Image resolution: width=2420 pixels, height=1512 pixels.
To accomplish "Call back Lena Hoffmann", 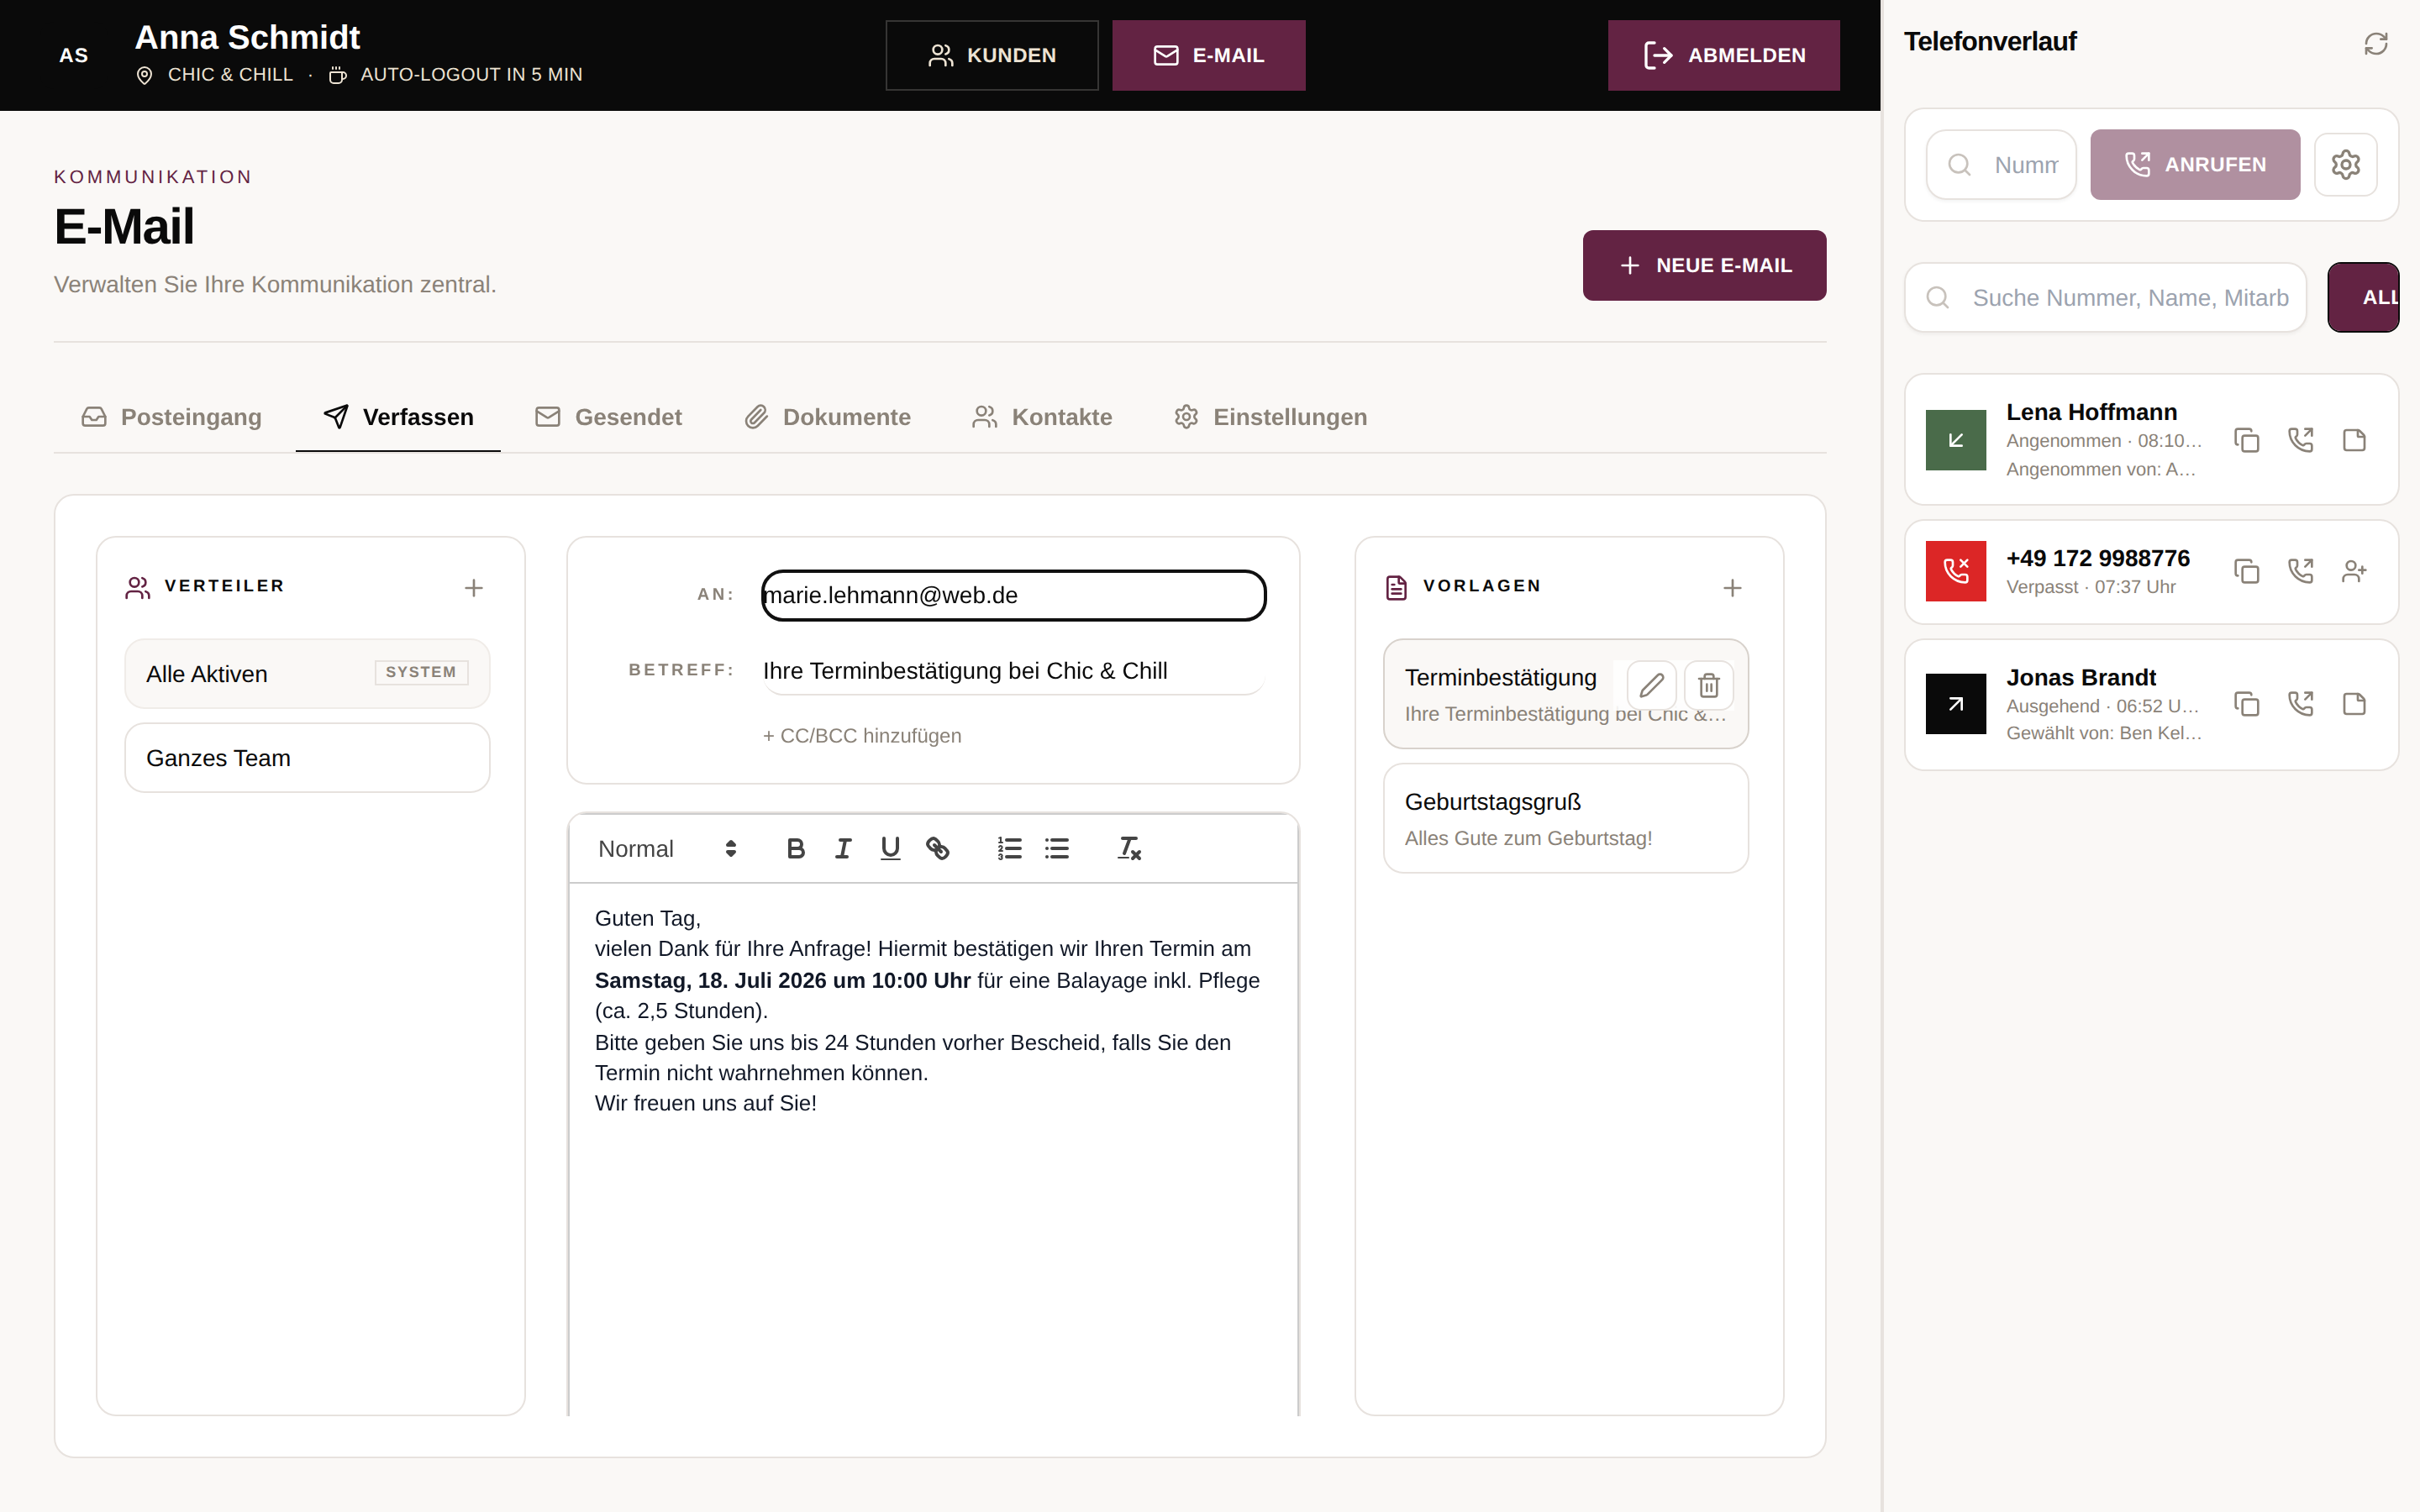I will [2300, 440].
